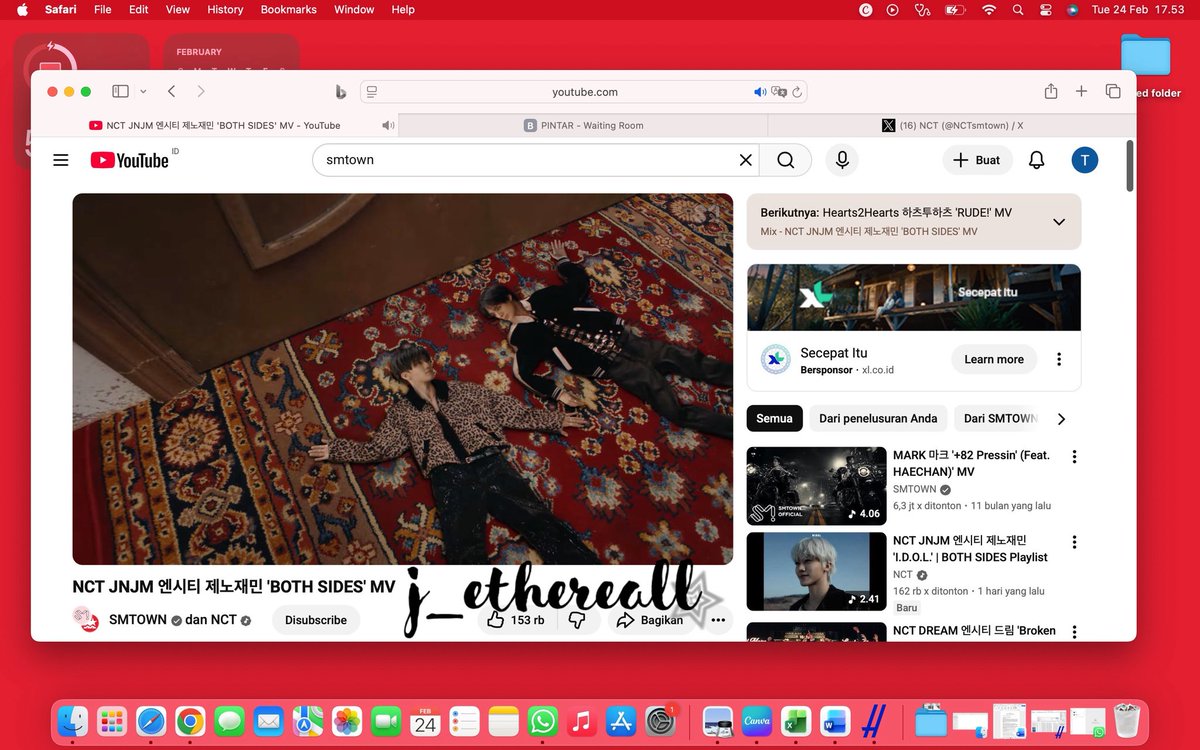Click the page vertical scrollbar

pyautogui.click(x=1130, y=166)
